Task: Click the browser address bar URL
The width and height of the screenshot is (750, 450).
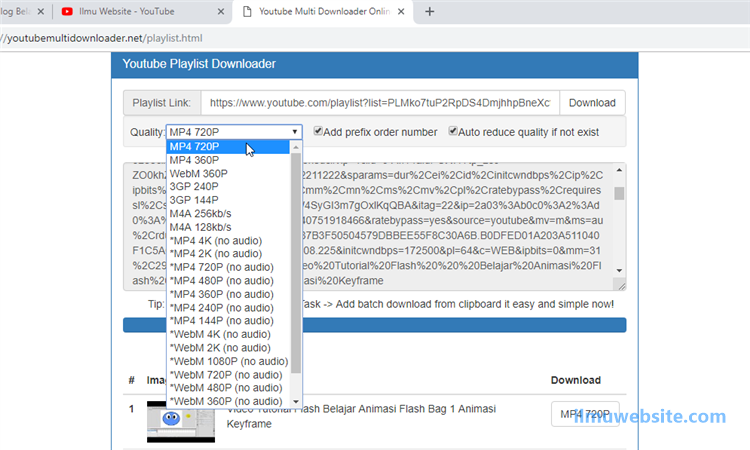Action: pos(103,38)
